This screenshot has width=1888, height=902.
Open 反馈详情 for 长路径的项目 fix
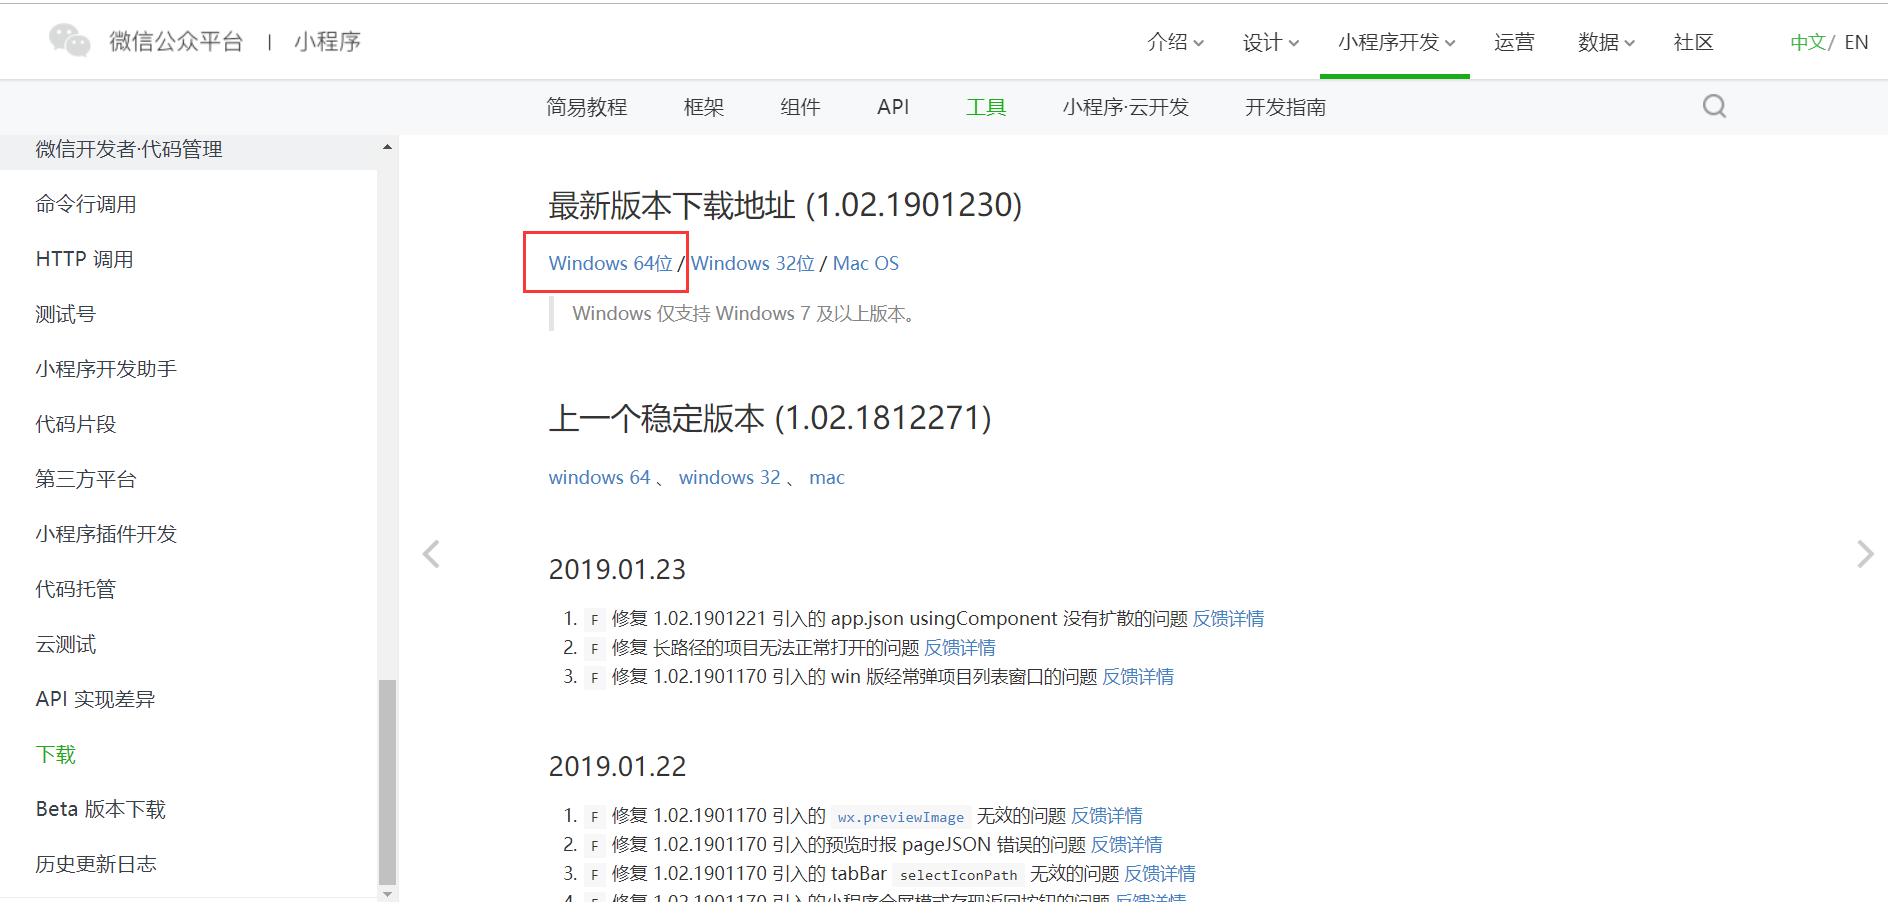(960, 648)
